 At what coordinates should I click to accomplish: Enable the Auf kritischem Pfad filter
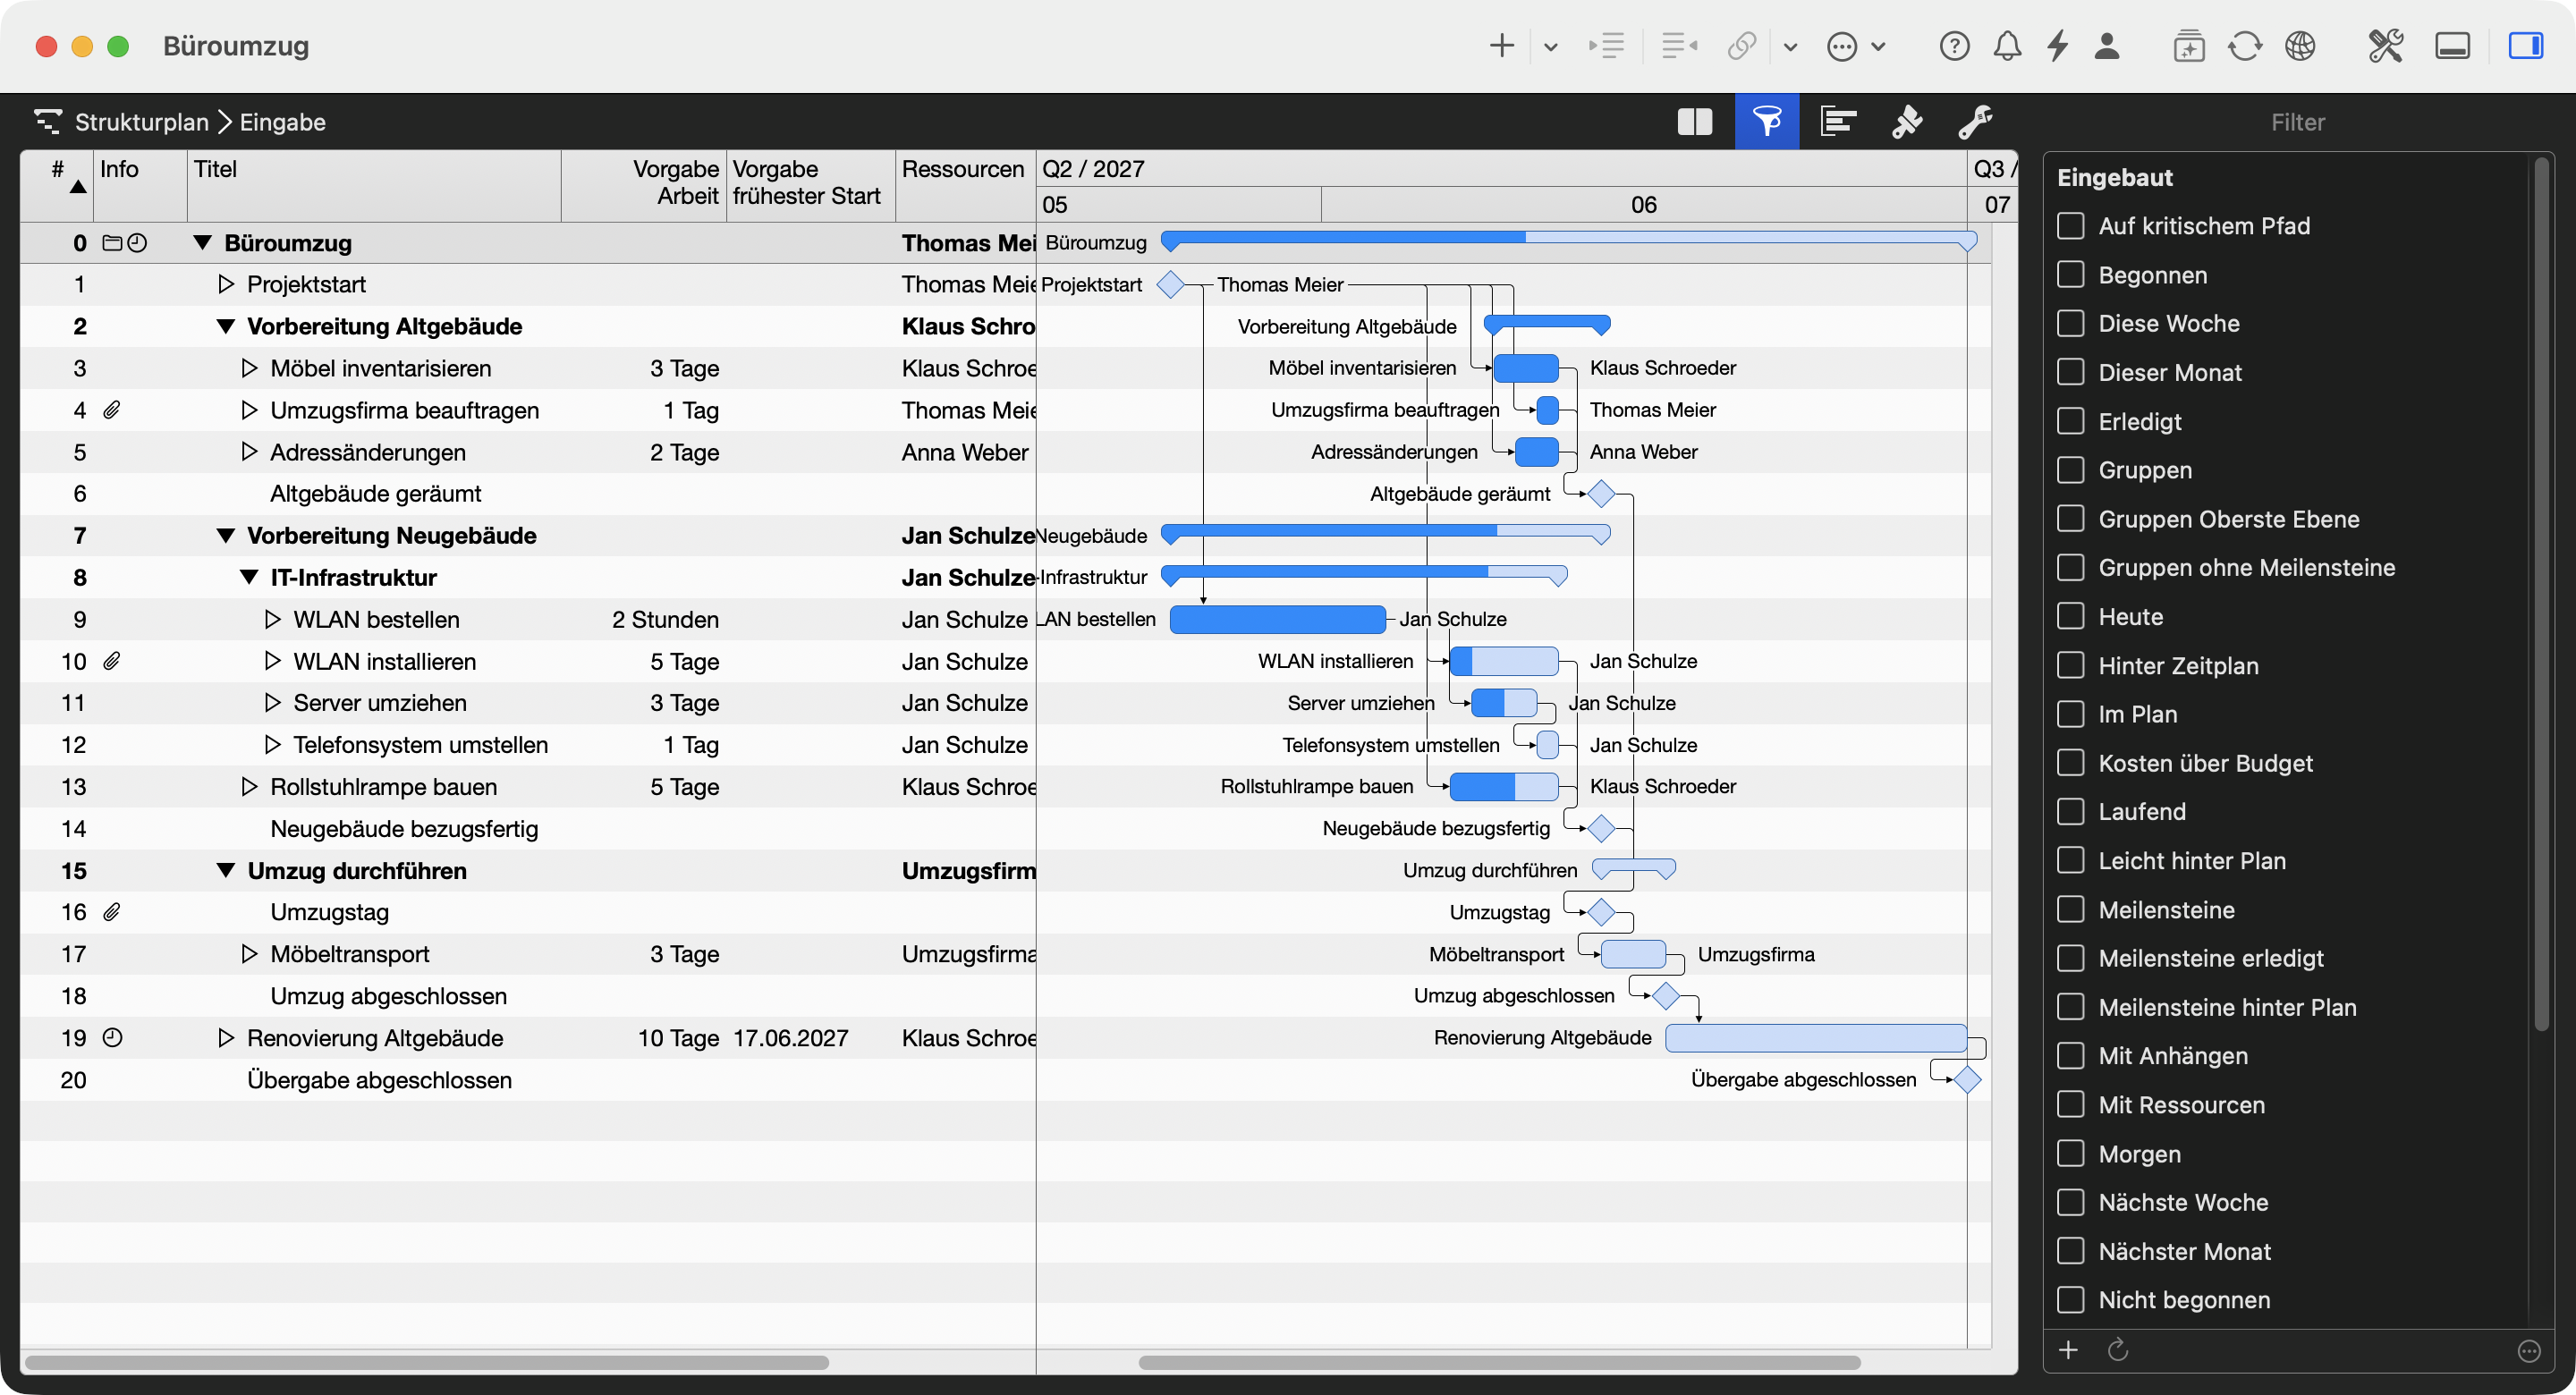(x=2070, y=226)
